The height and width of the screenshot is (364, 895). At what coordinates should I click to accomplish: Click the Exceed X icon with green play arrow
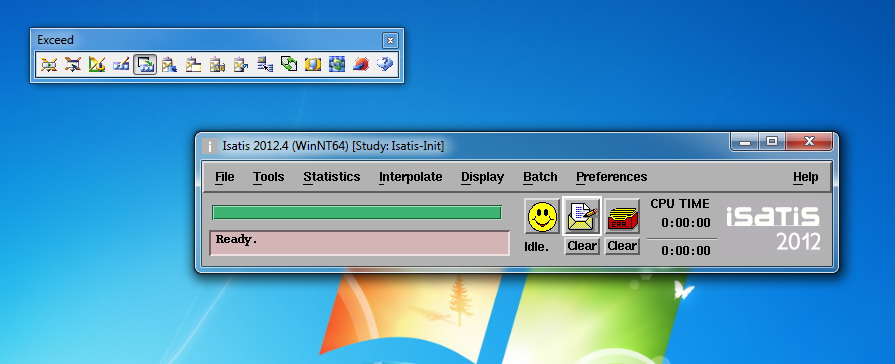coord(49,64)
